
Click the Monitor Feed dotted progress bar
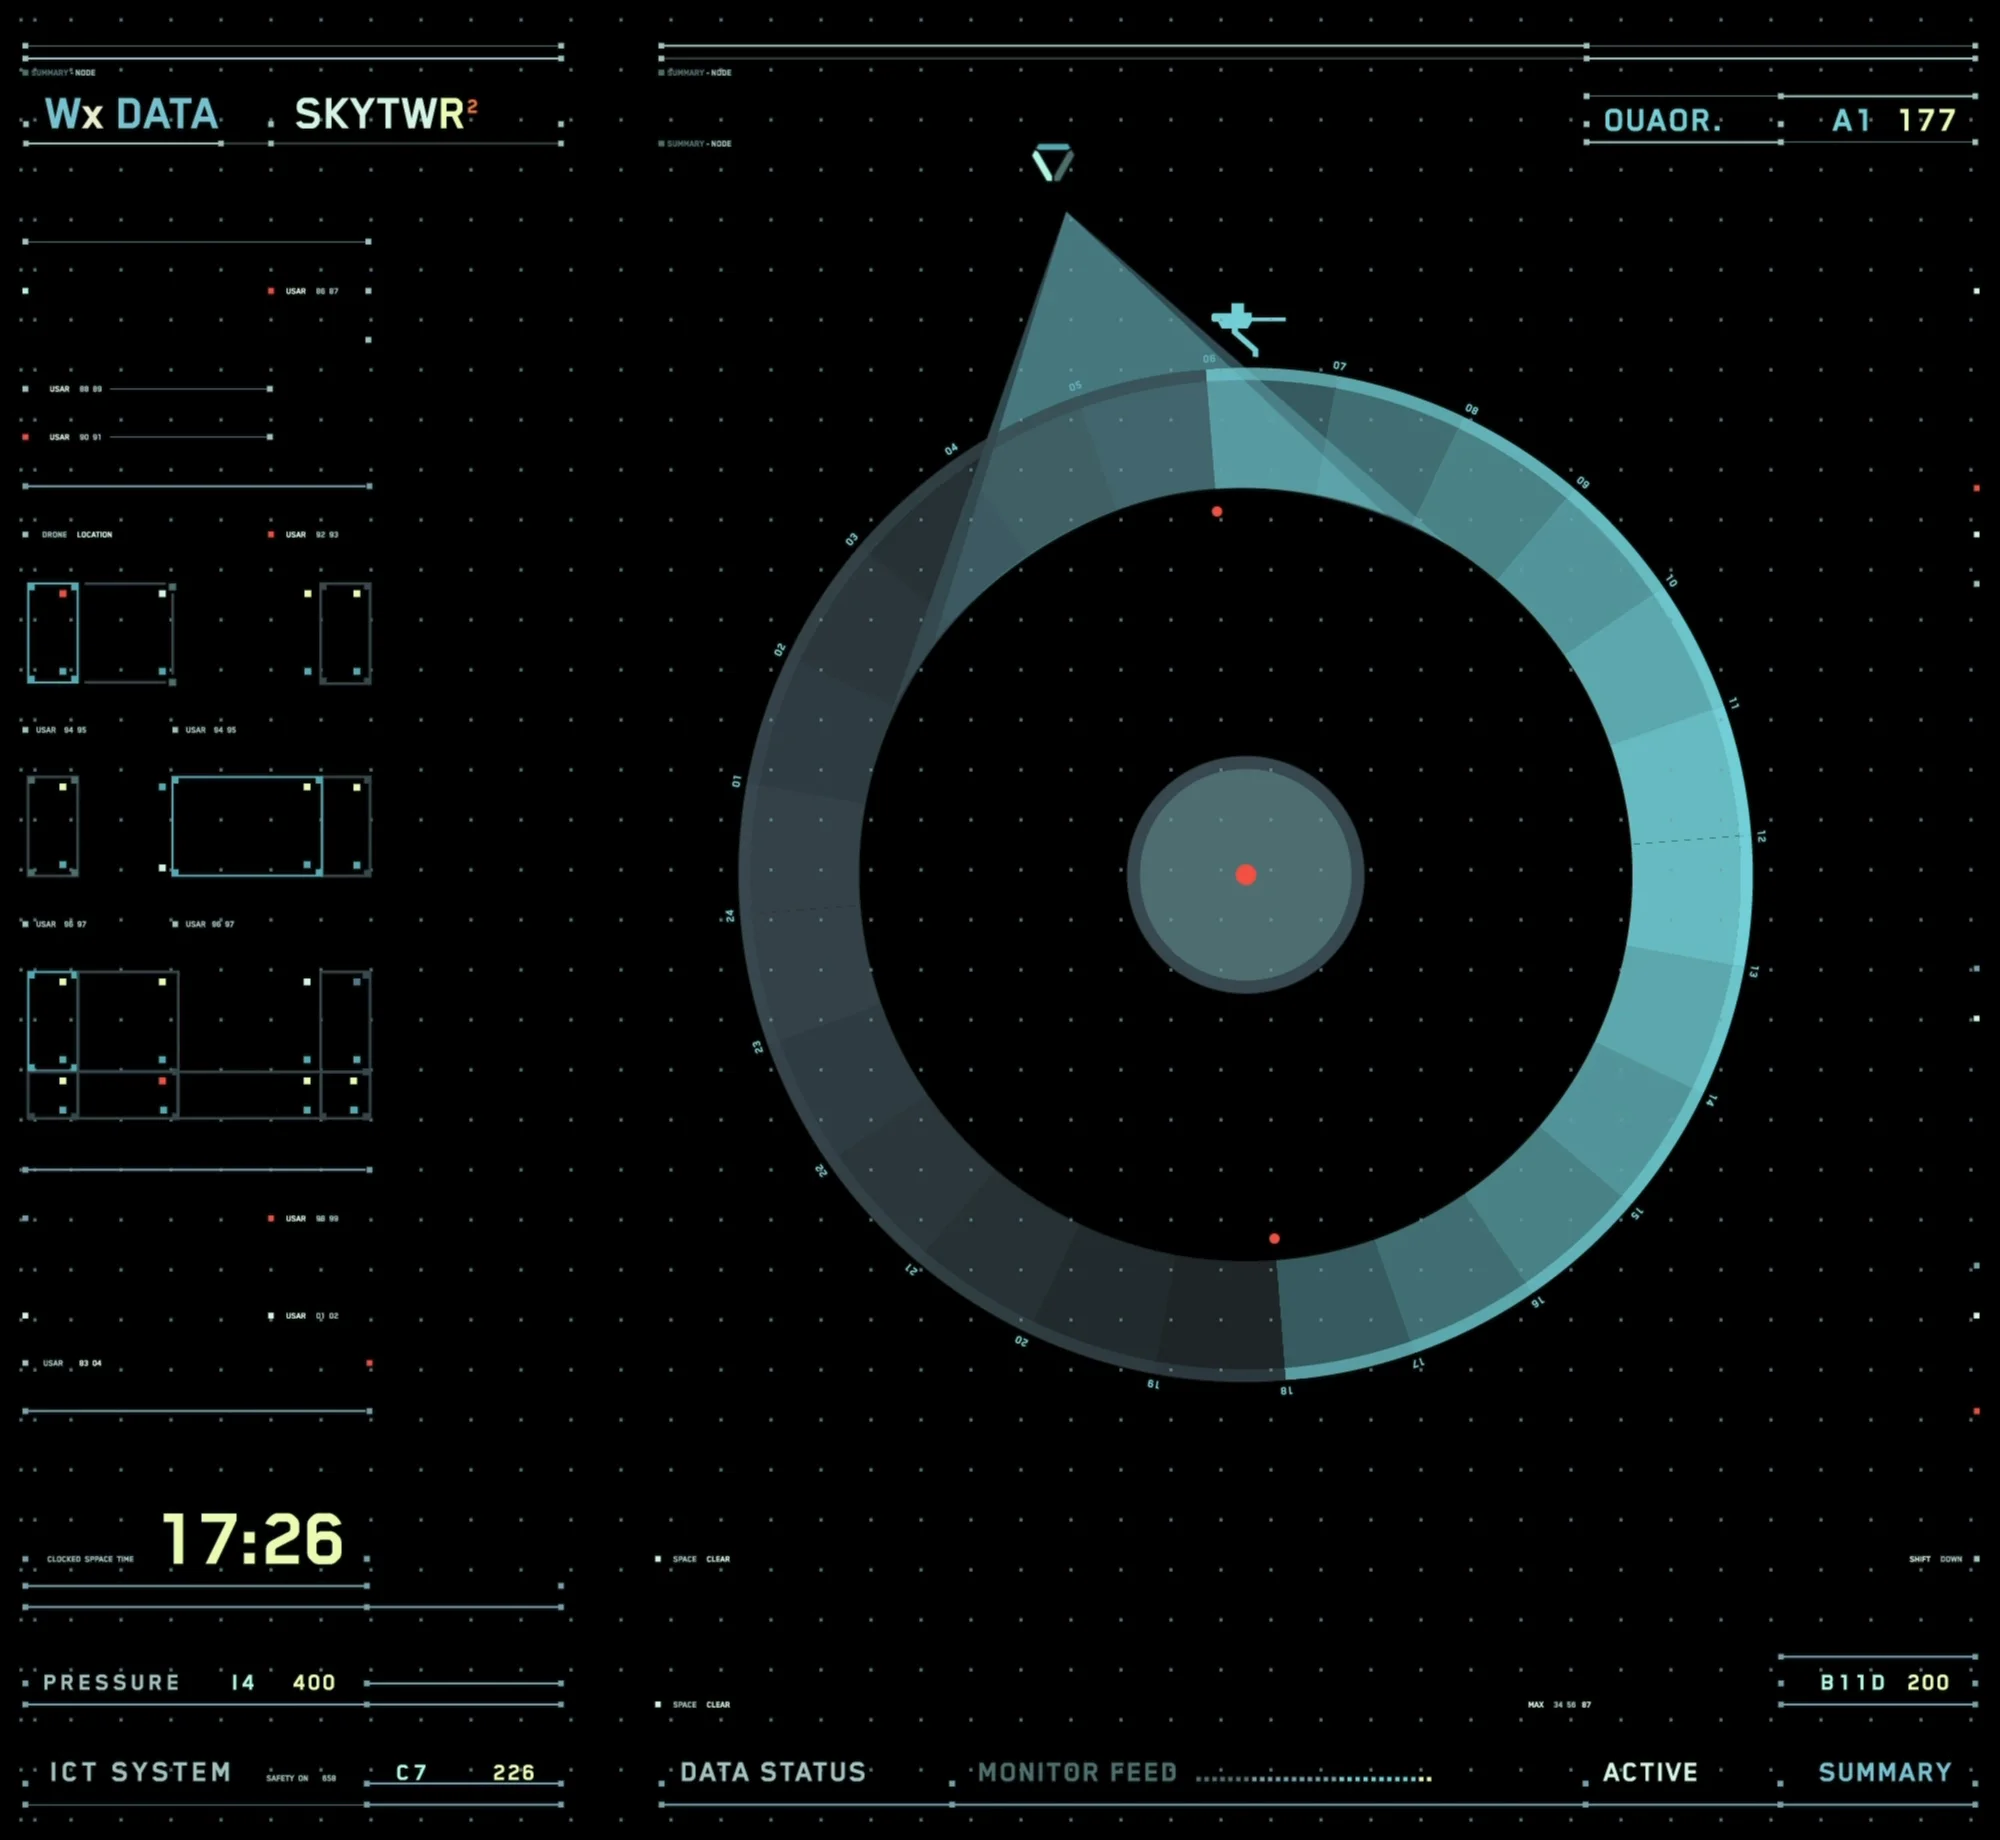pyautogui.click(x=1313, y=1779)
